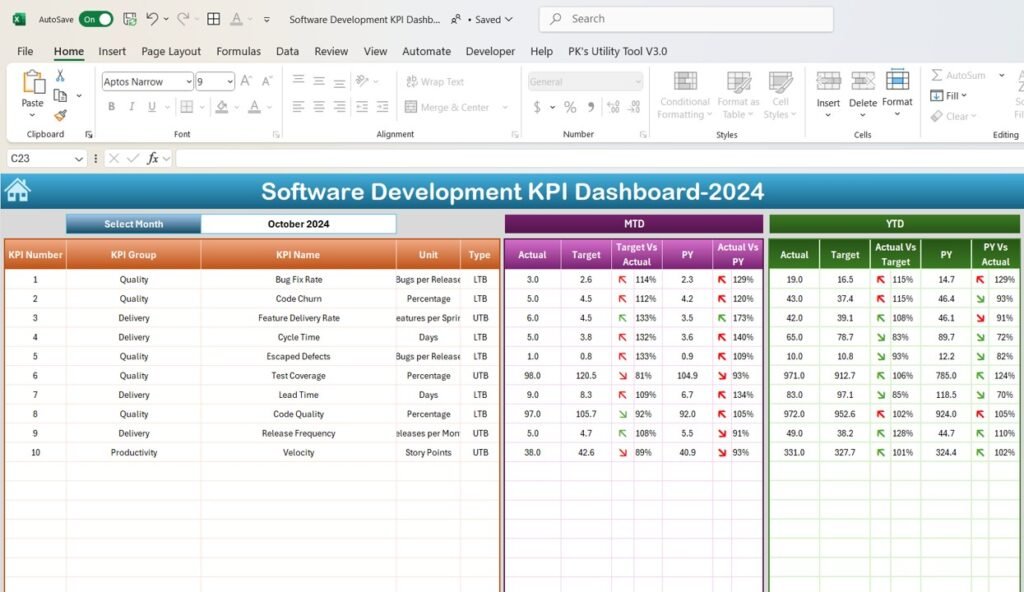Toggle the AutoSave switch off
The height and width of the screenshot is (592, 1024).
96,19
